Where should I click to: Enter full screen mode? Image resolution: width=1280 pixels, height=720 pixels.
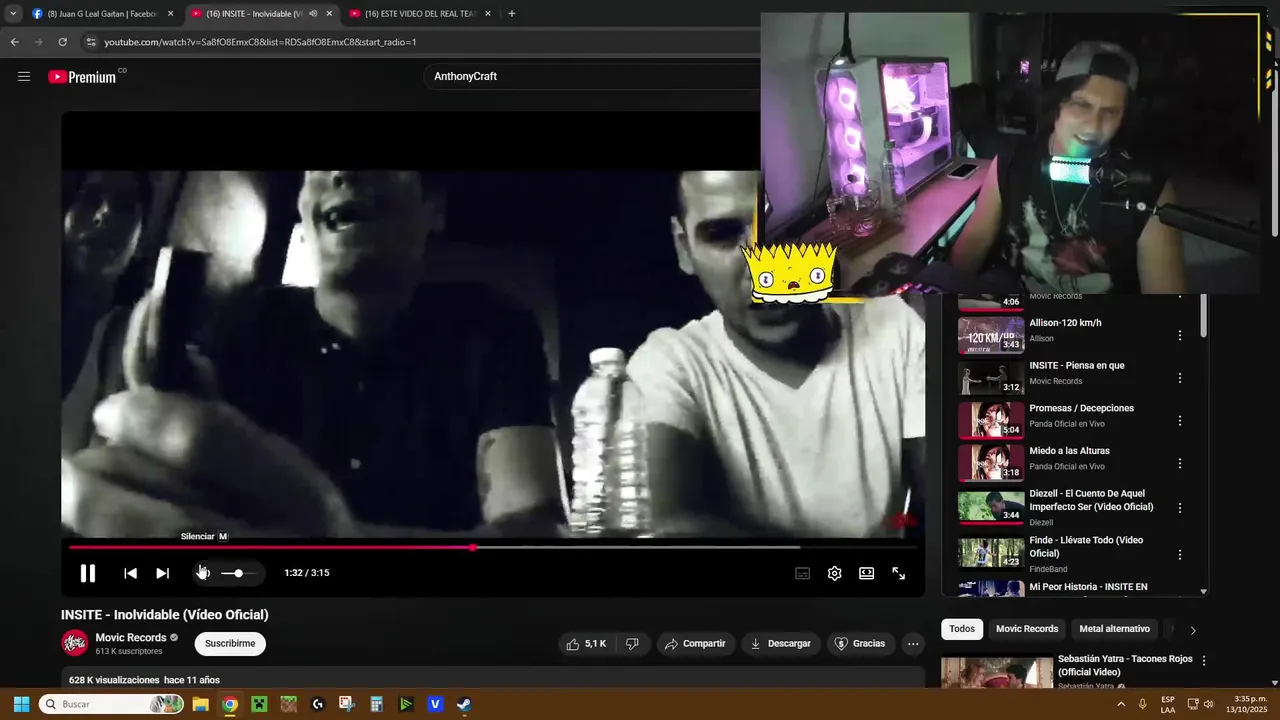(x=898, y=573)
